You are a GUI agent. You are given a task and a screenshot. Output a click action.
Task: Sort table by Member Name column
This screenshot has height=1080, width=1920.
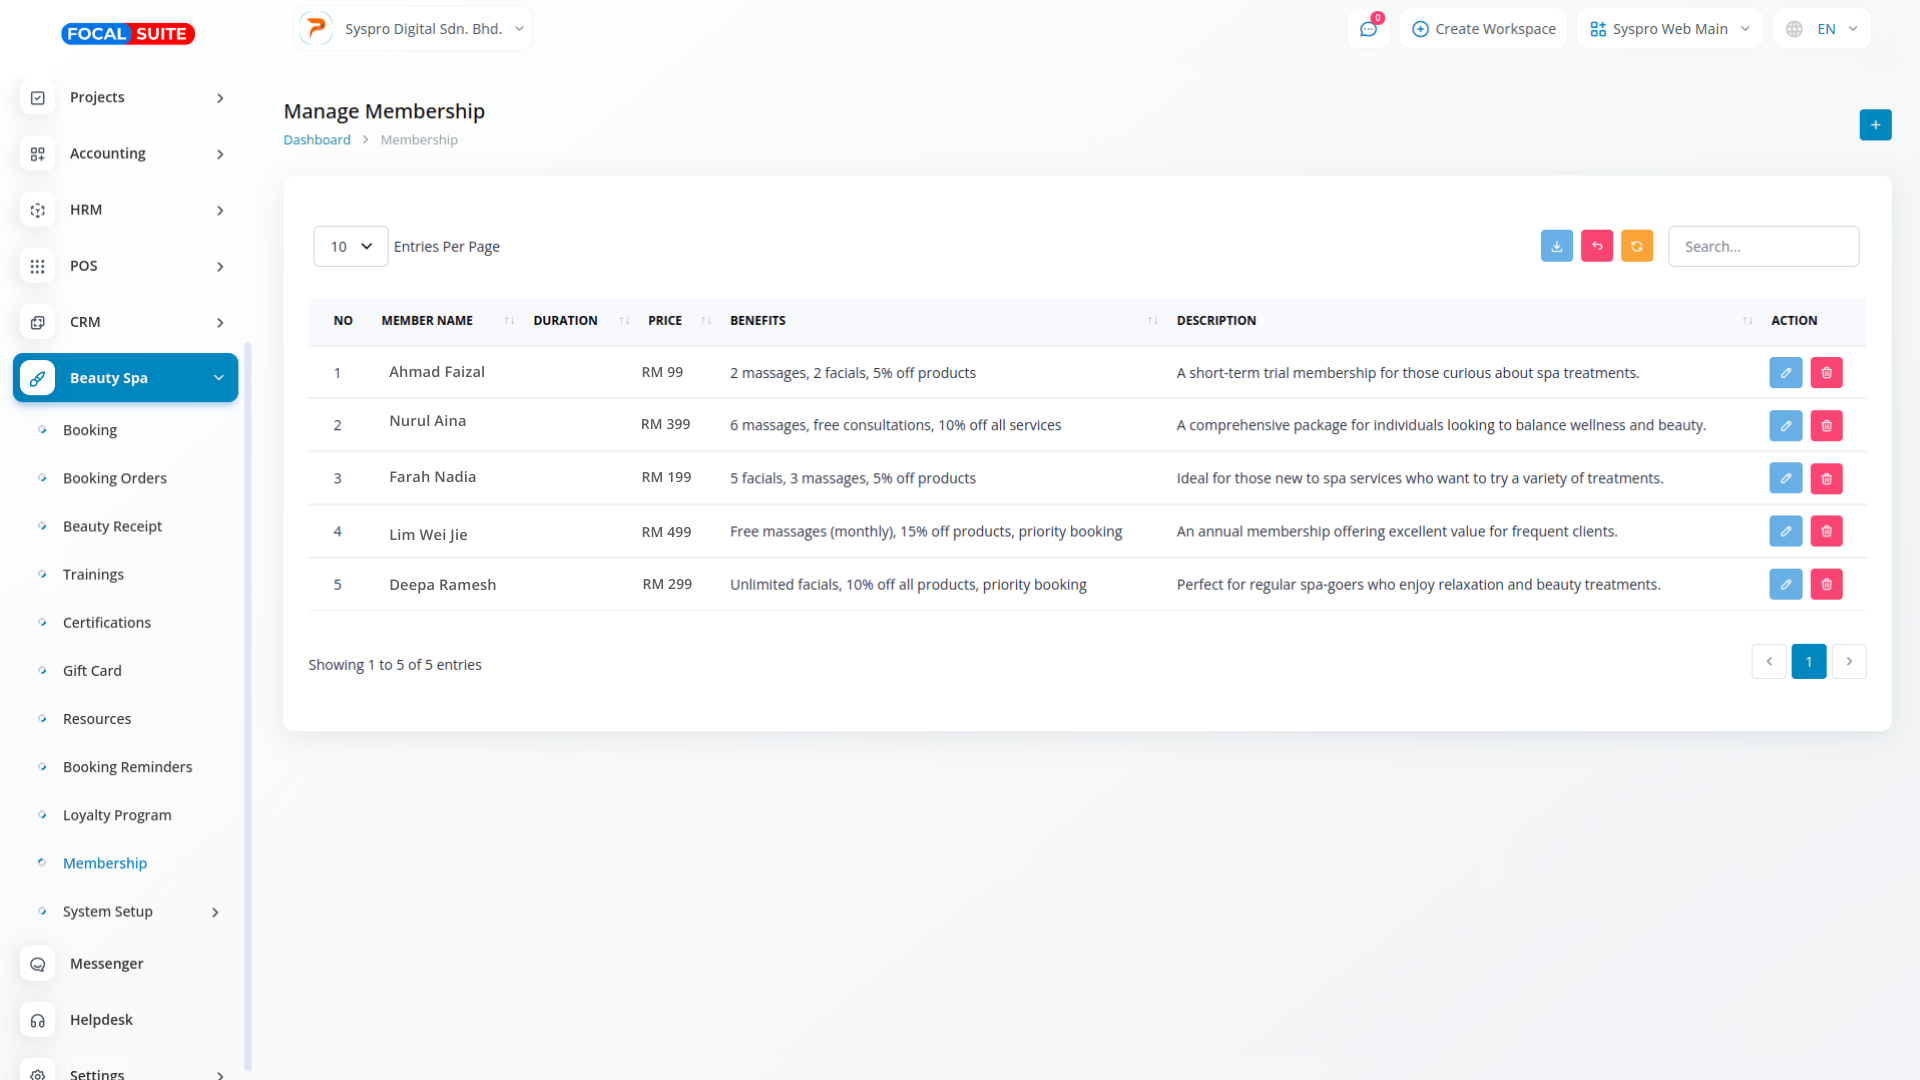point(427,321)
